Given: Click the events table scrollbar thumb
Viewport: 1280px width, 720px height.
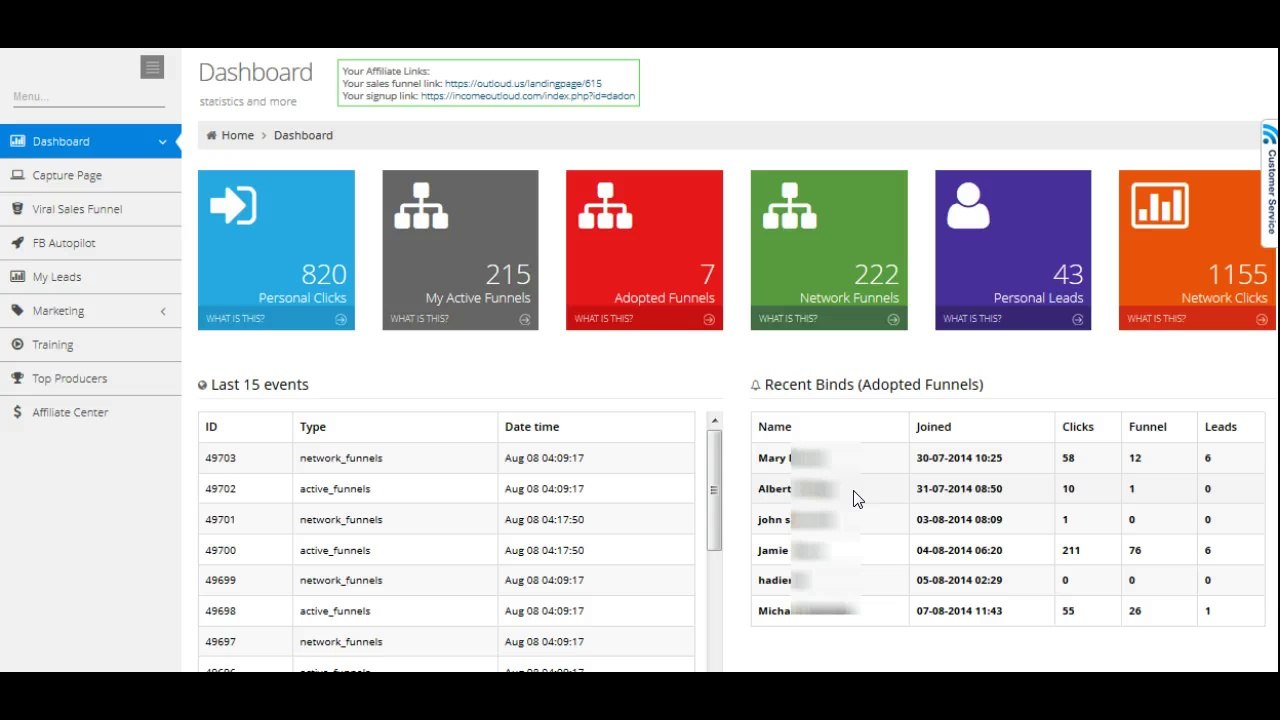Looking at the screenshot, I should [x=714, y=490].
